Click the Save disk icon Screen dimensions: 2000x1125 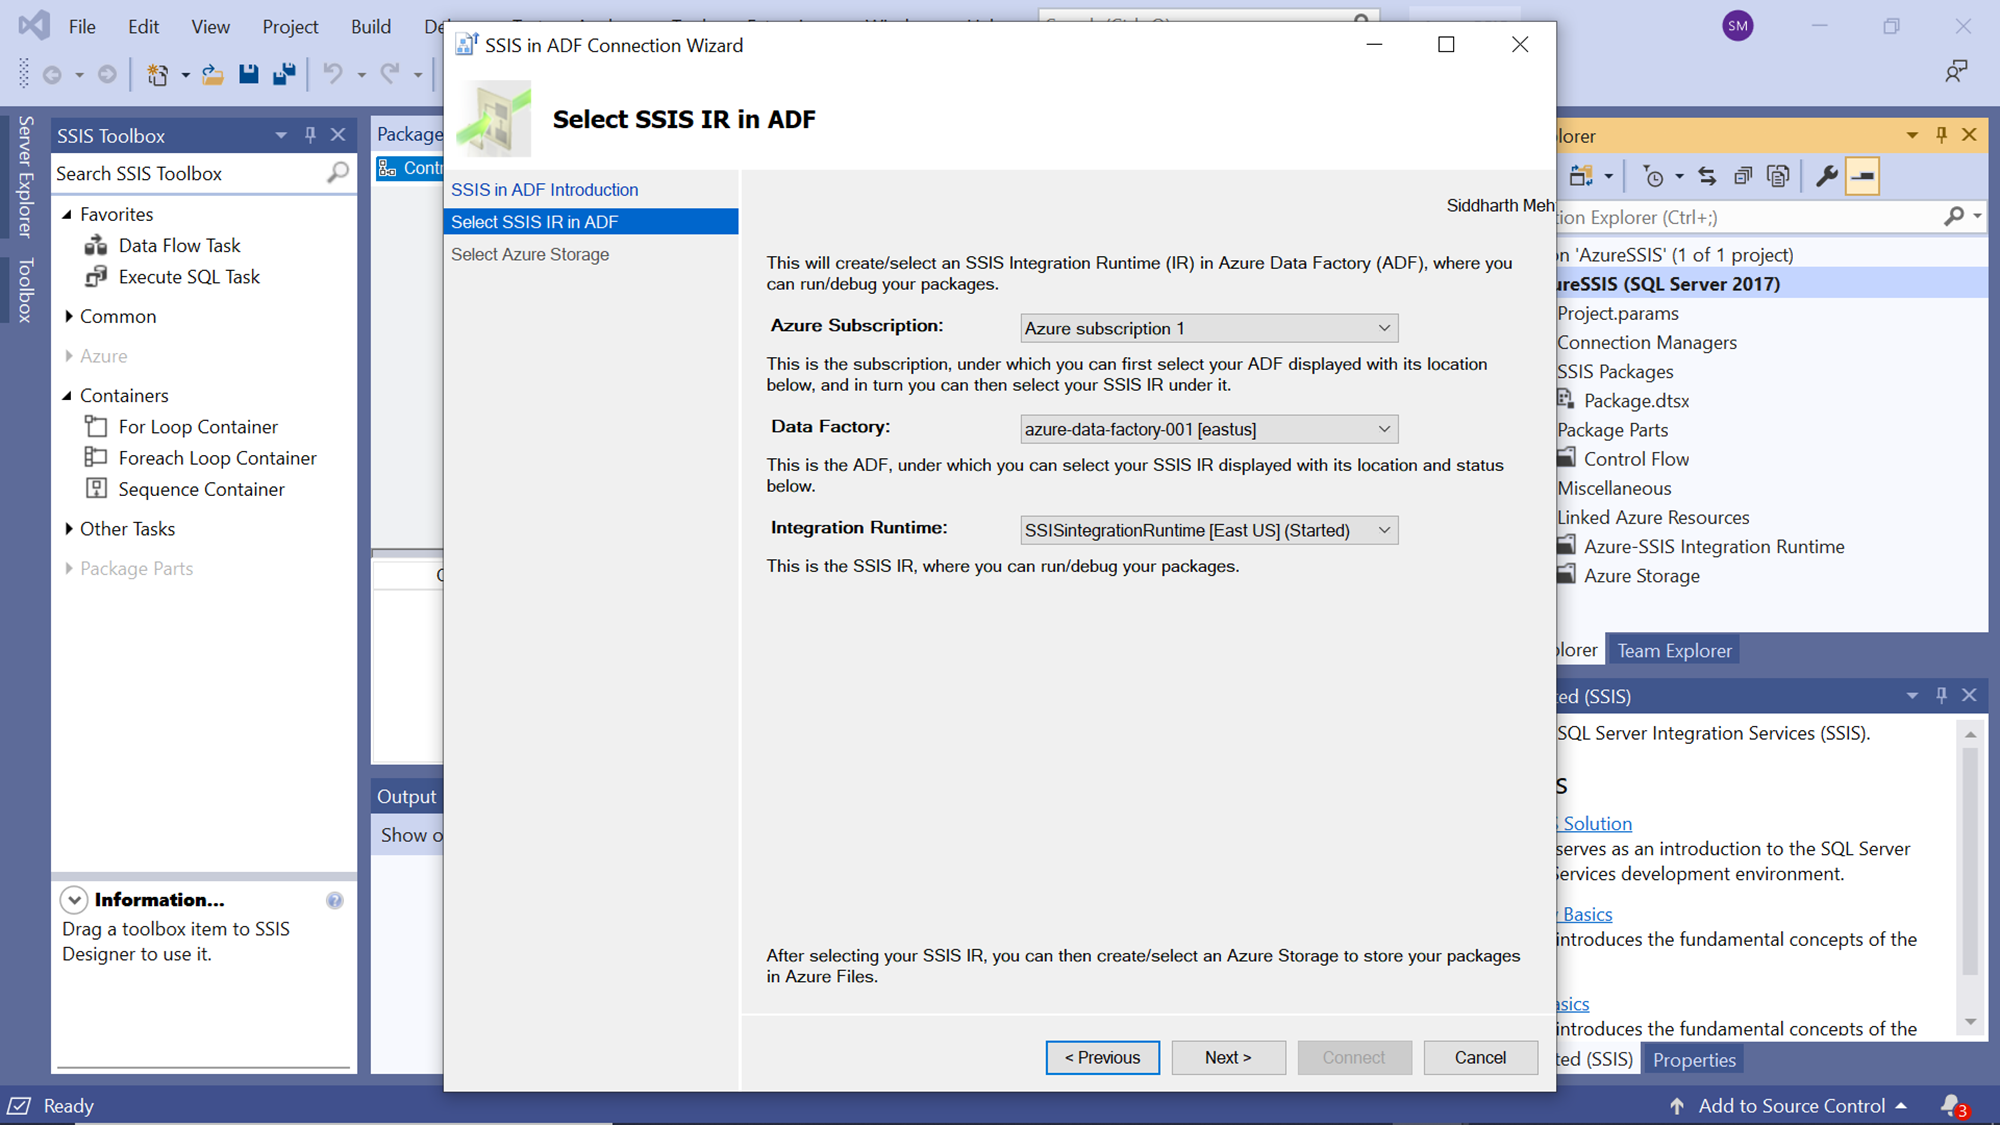(x=248, y=74)
